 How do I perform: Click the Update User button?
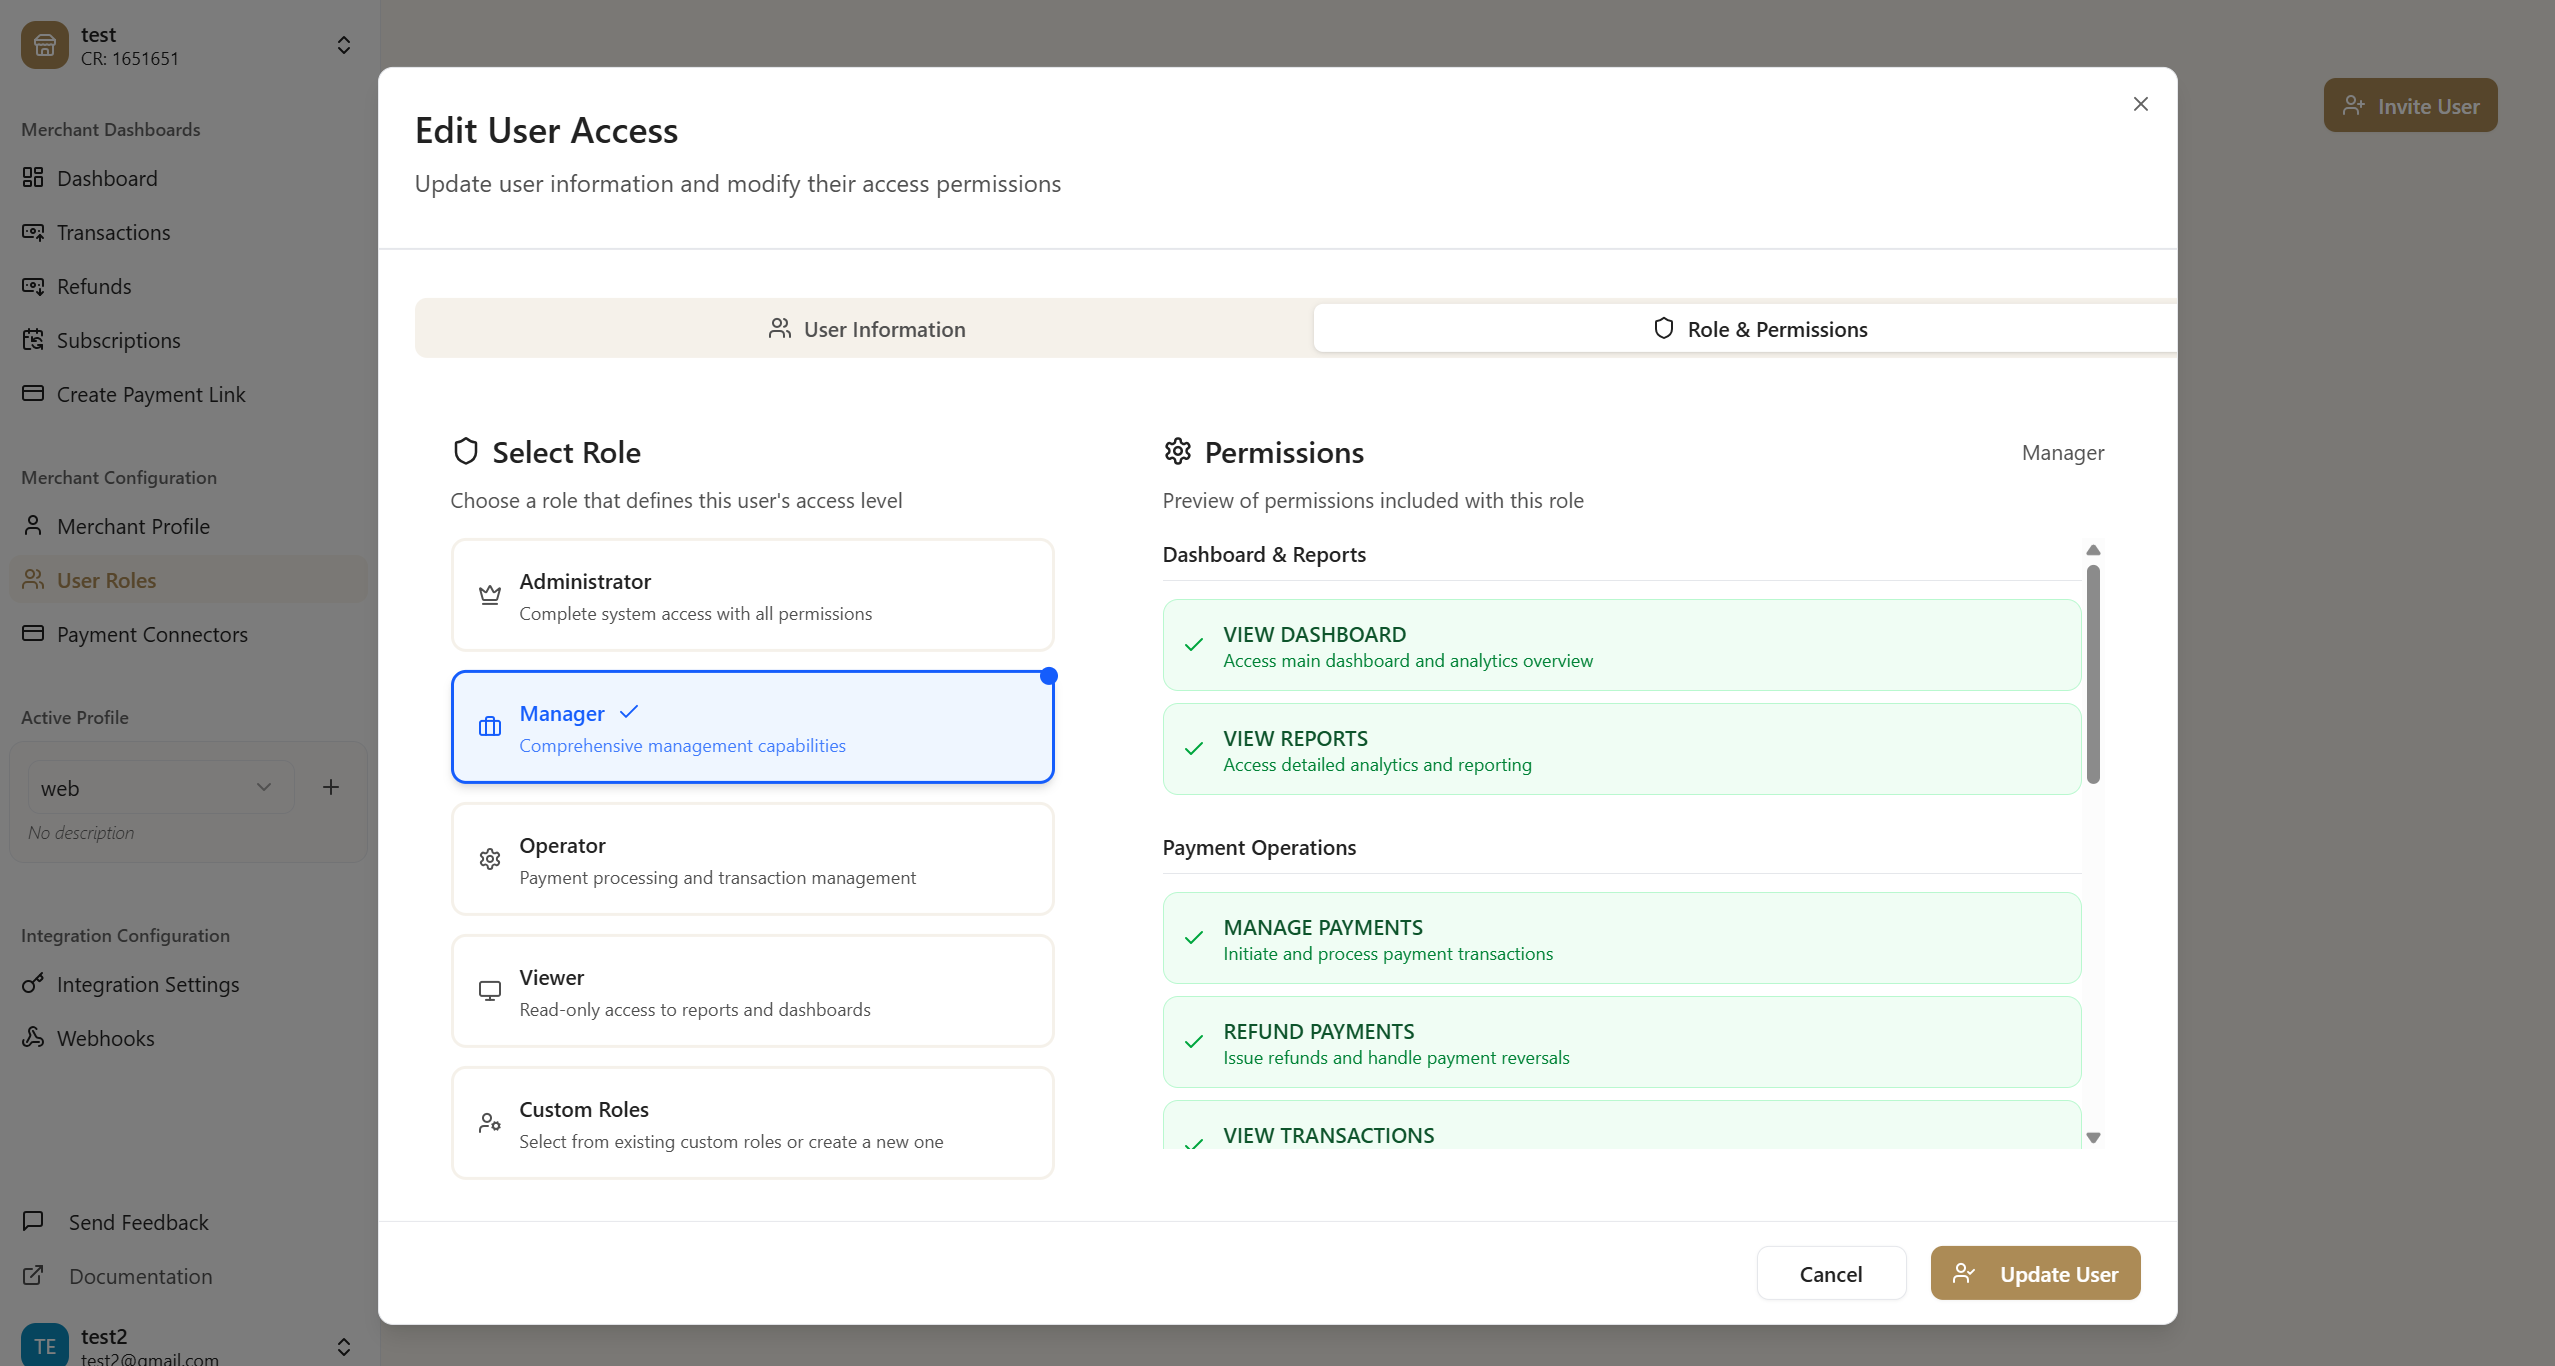coord(2035,1274)
